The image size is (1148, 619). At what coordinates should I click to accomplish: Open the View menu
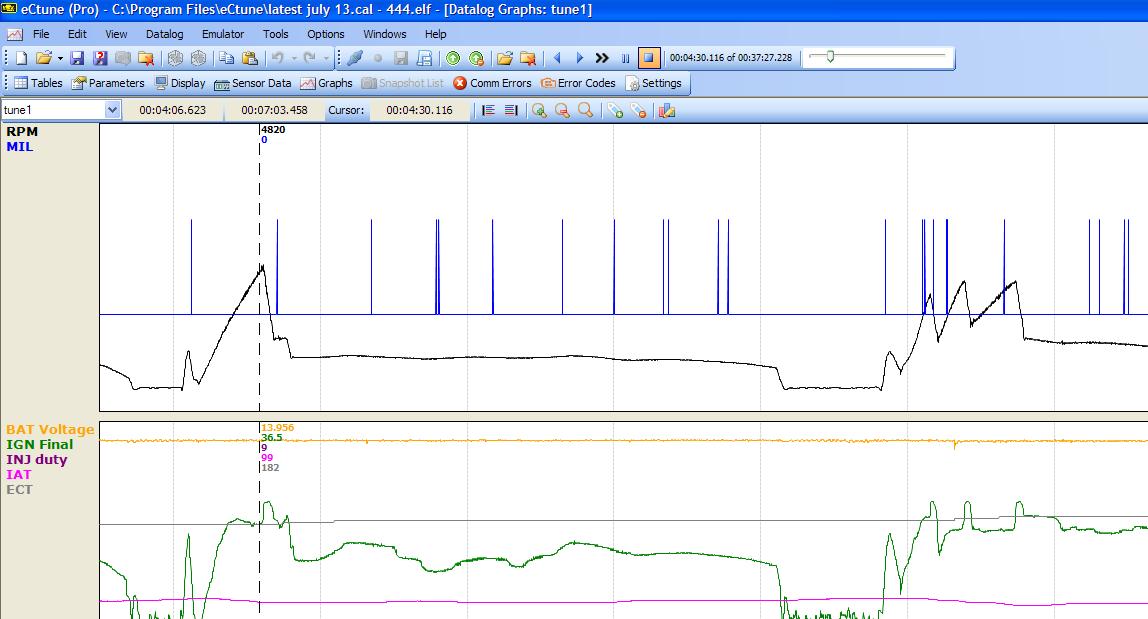click(x=116, y=34)
